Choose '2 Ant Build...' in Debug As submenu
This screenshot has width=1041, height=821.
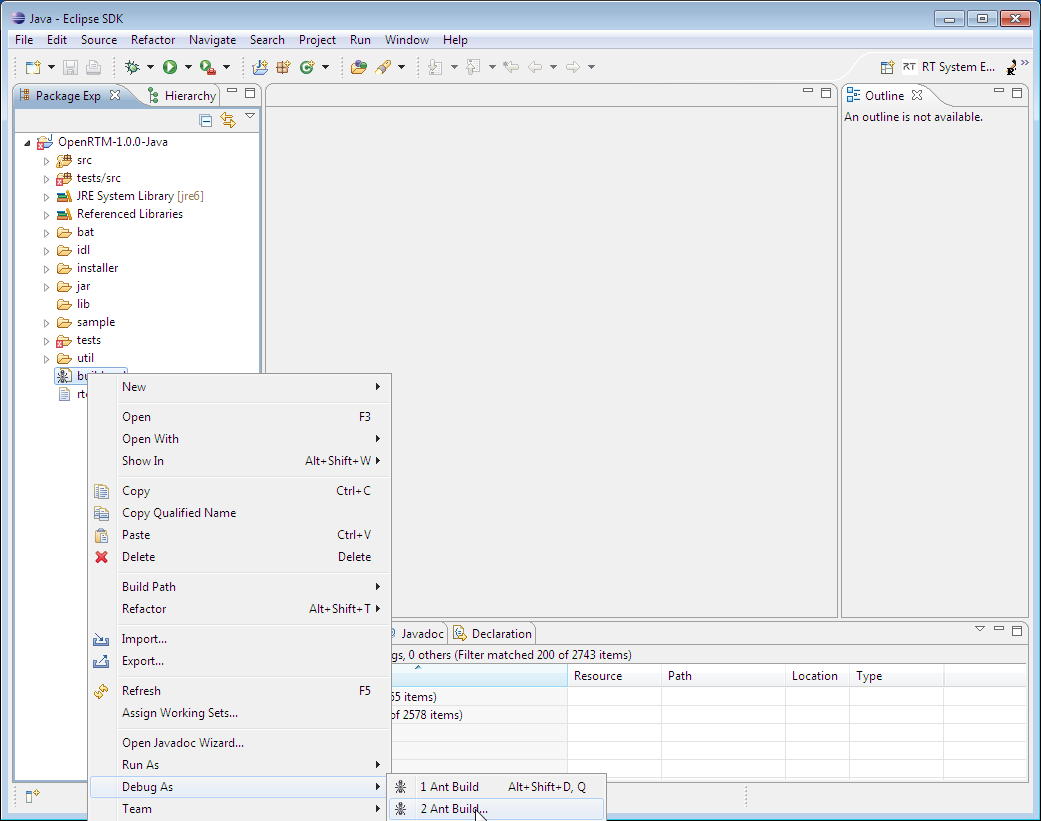[x=497, y=809]
